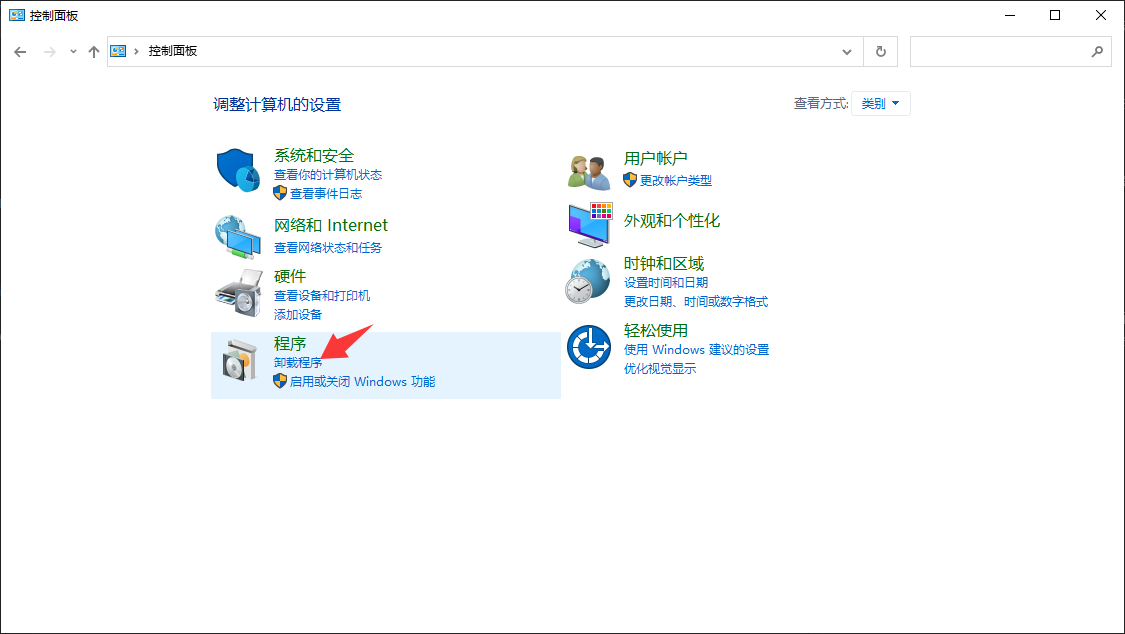The image size is (1125, 634).
Task: Click the System and Security shield icon
Action: pyautogui.click(x=238, y=170)
